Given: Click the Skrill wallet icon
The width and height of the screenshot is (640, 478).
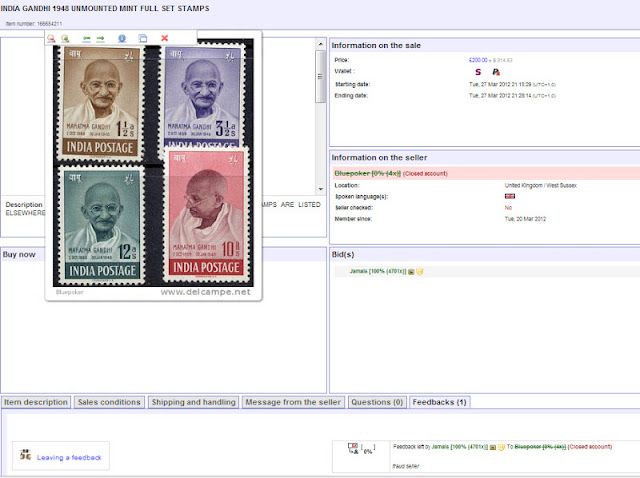Looking at the screenshot, I should (478, 72).
